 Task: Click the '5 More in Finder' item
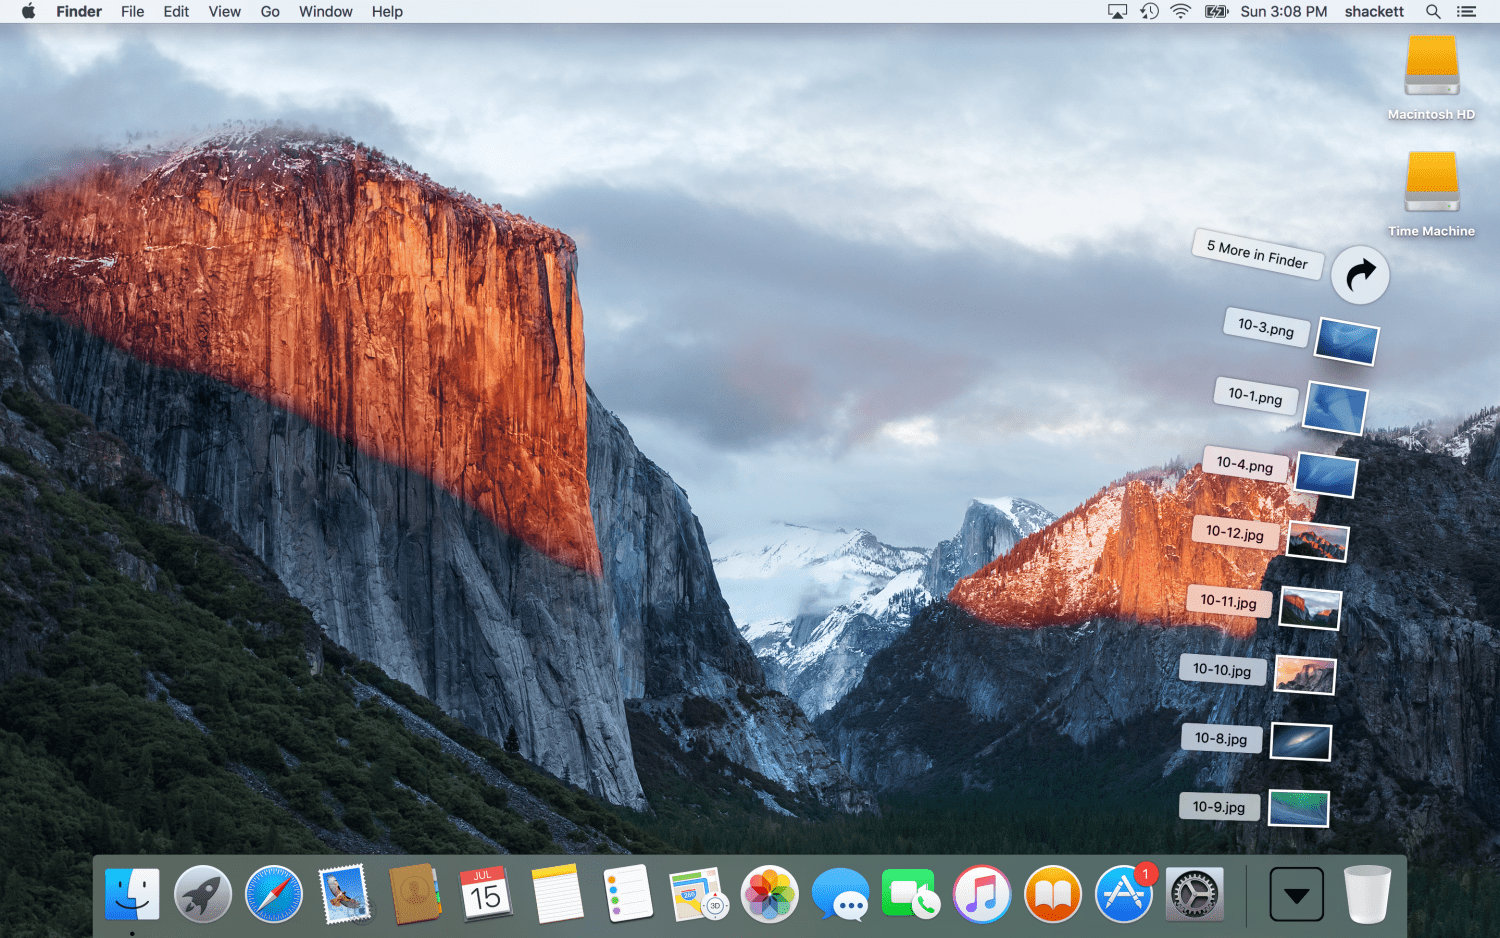coord(1258,254)
